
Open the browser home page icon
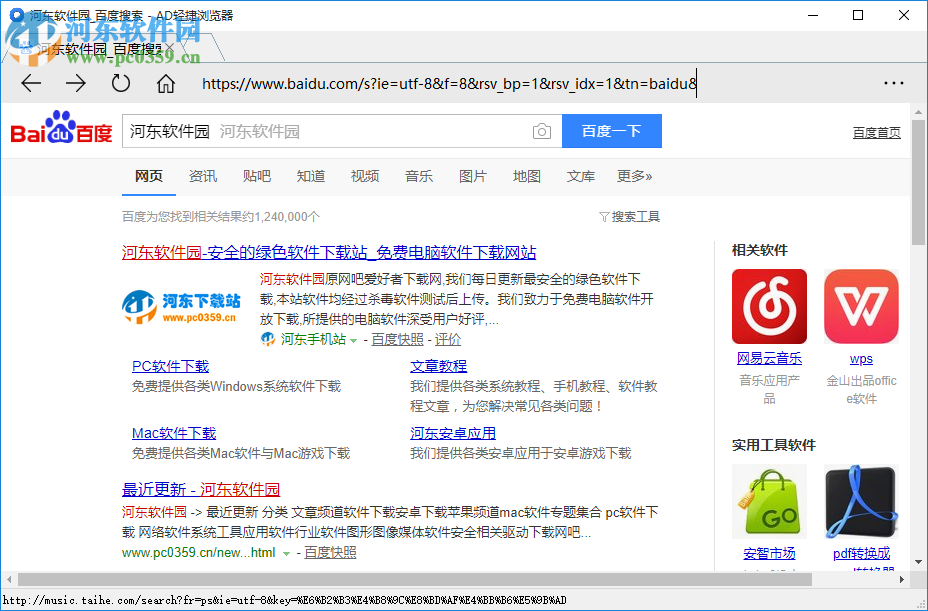click(166, 83)
